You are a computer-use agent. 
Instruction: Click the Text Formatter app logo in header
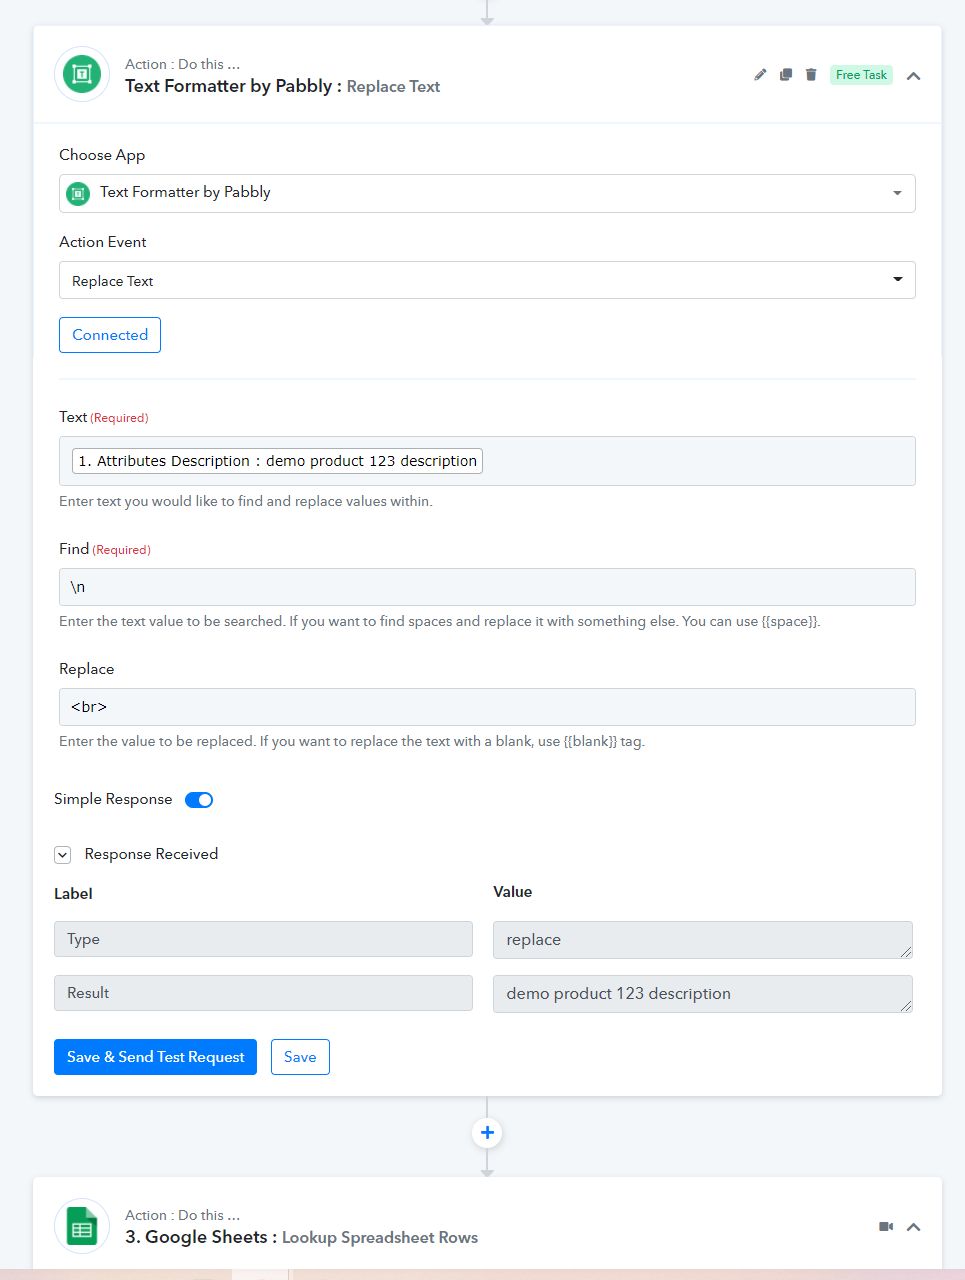pos(82,74)
